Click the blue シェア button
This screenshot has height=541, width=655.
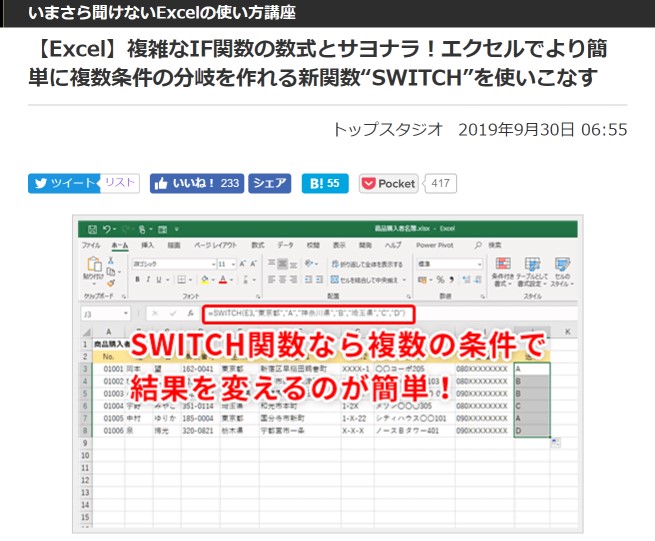[270, 183]
